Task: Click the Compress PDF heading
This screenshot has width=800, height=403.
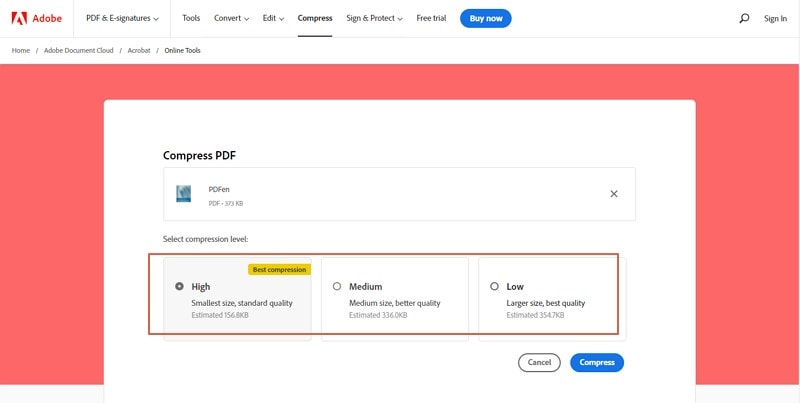Action: click(199, 156)
